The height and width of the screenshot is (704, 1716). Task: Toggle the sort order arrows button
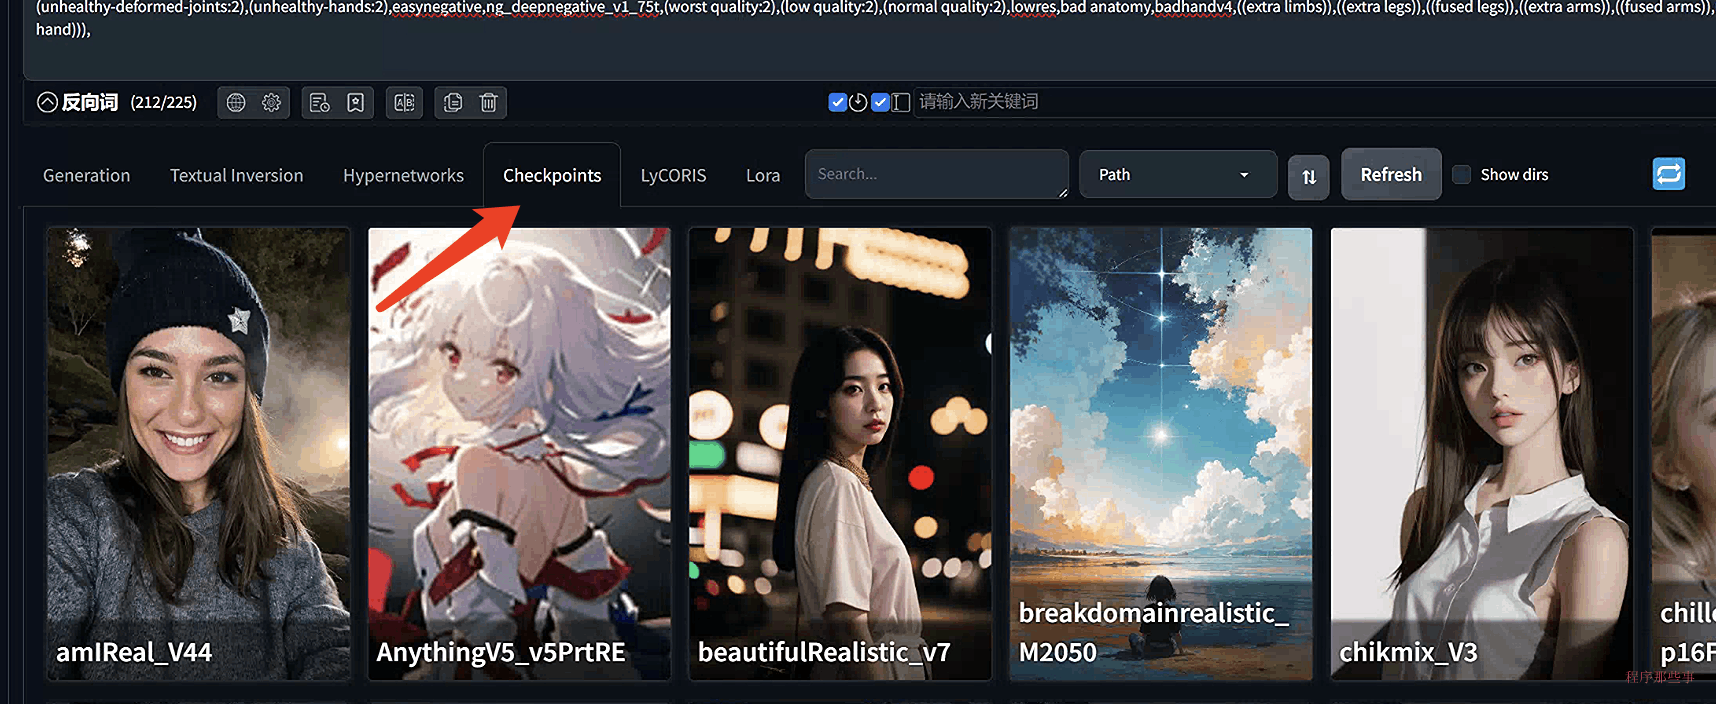click(1308, 177)
